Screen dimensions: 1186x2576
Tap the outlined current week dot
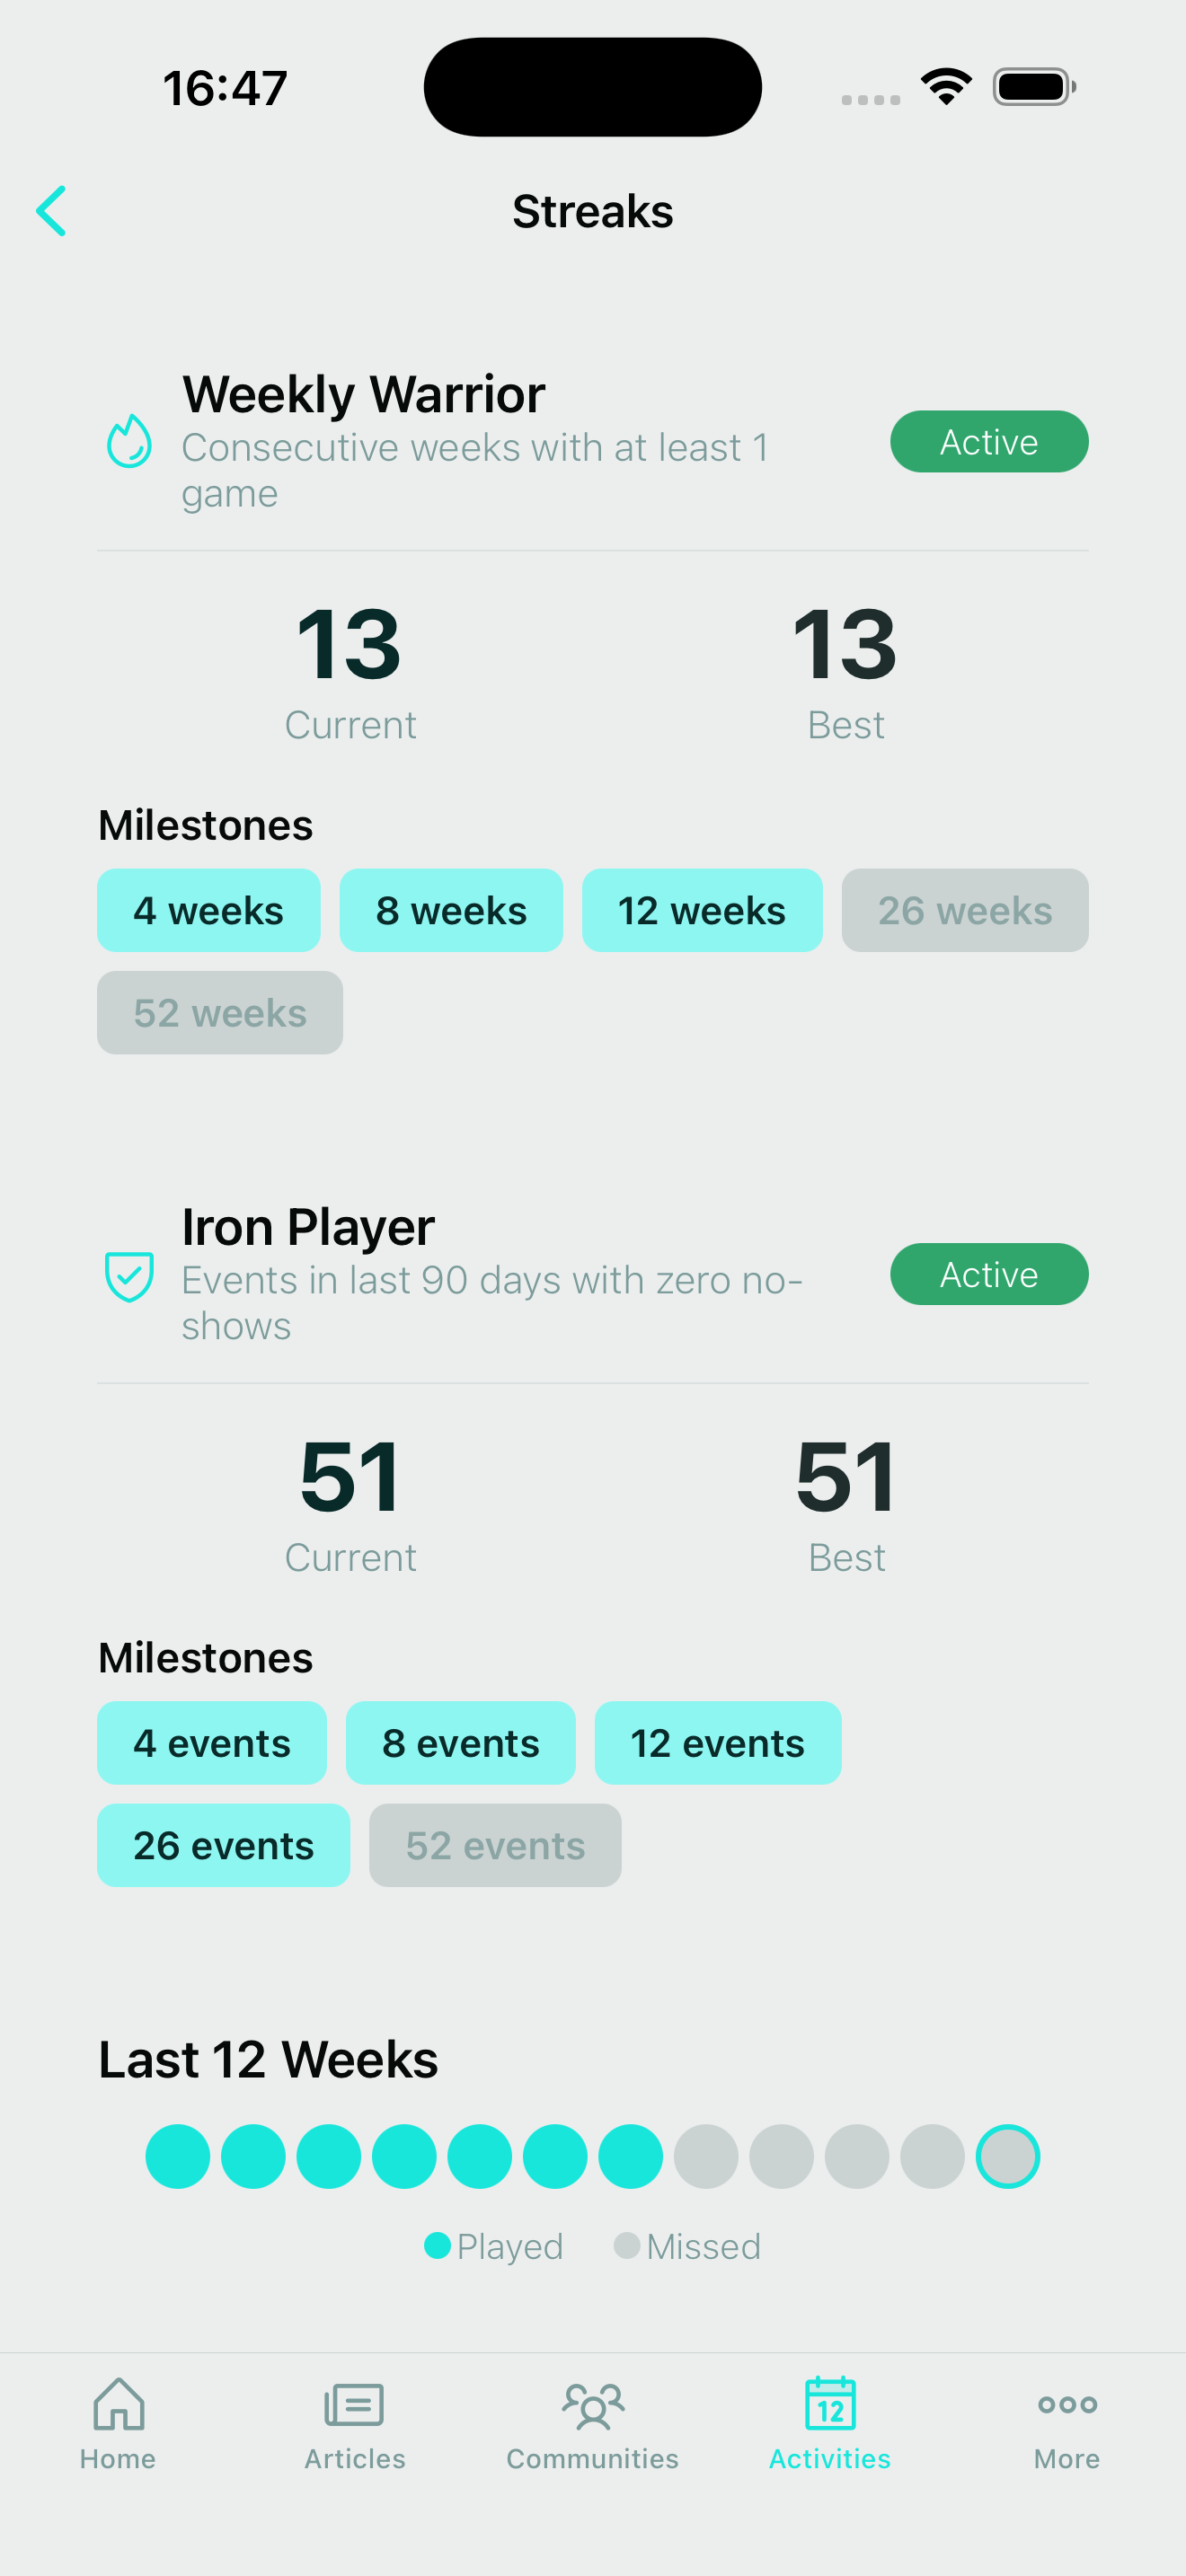click(1008, 2156)
